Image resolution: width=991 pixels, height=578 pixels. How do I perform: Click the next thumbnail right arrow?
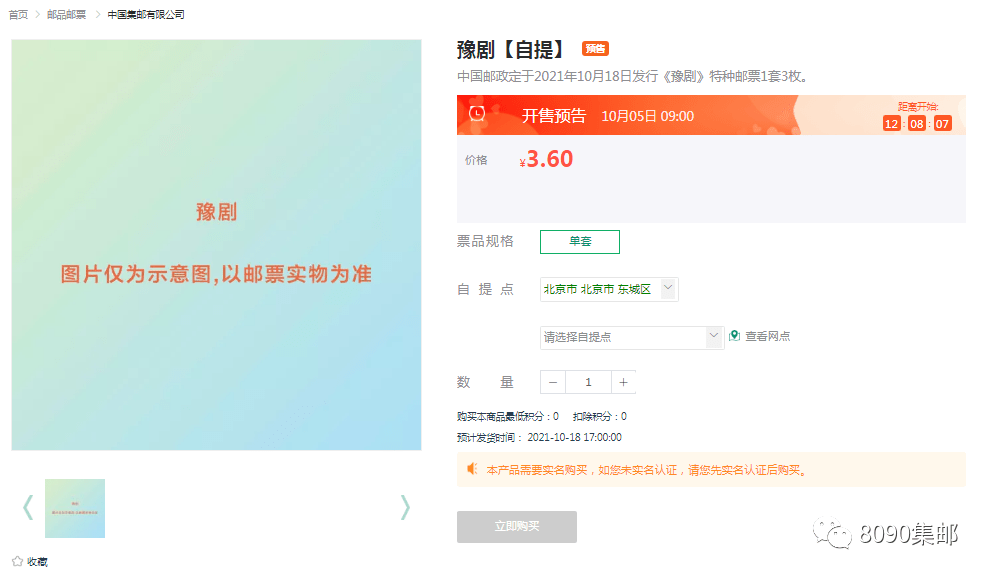click(405, 508)
